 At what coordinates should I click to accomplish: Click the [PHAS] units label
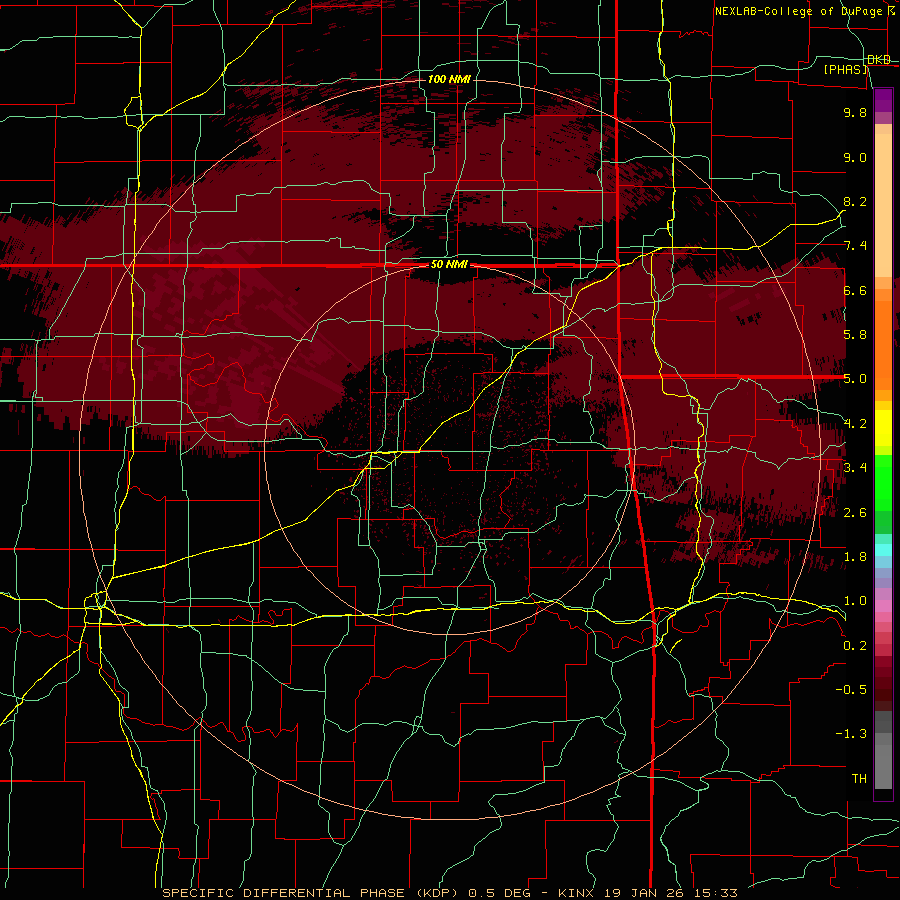point(845,69)
